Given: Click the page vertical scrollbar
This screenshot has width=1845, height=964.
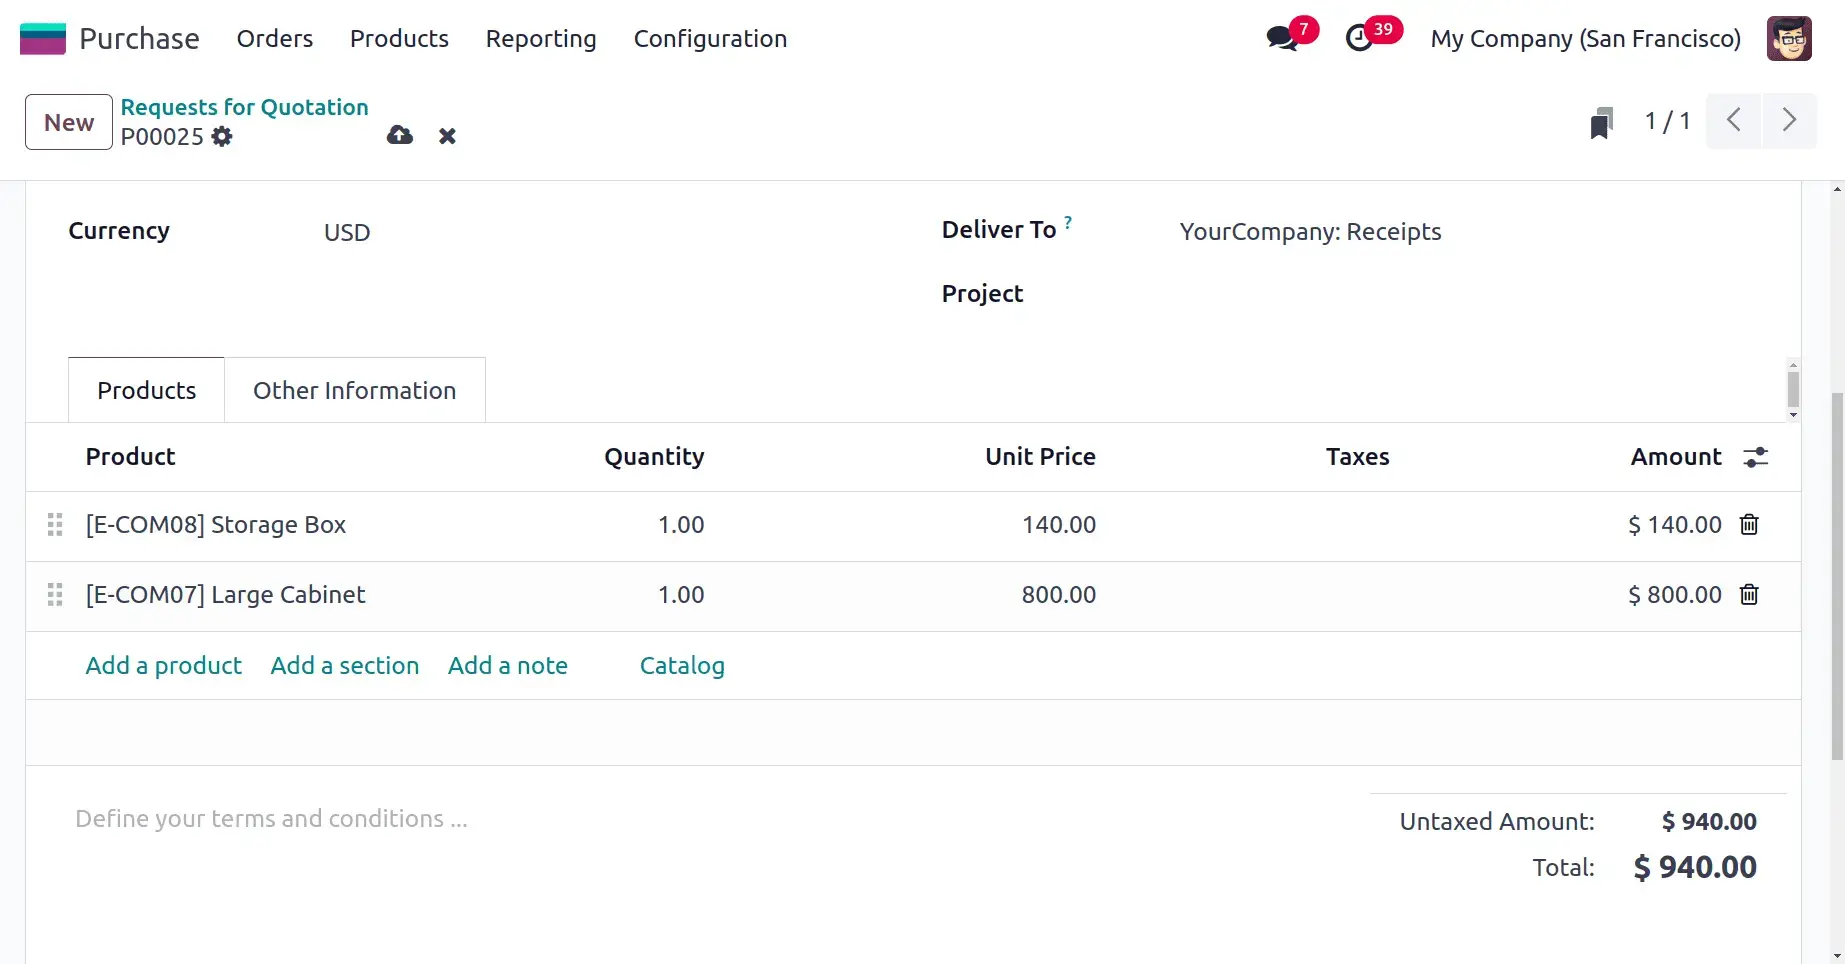Looking at the screenshot, I should pos(1837,575).
